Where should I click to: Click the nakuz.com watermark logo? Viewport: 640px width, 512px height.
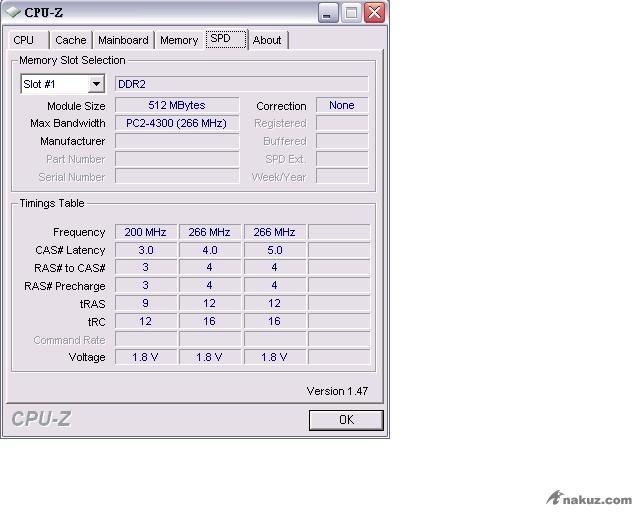click(589, 498)
